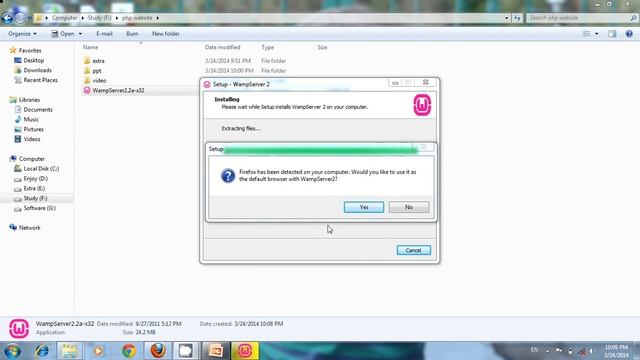Open Recent Places in the navigation pane
The height and width of the screenshot is (360, 640).
tap(40, 80)
